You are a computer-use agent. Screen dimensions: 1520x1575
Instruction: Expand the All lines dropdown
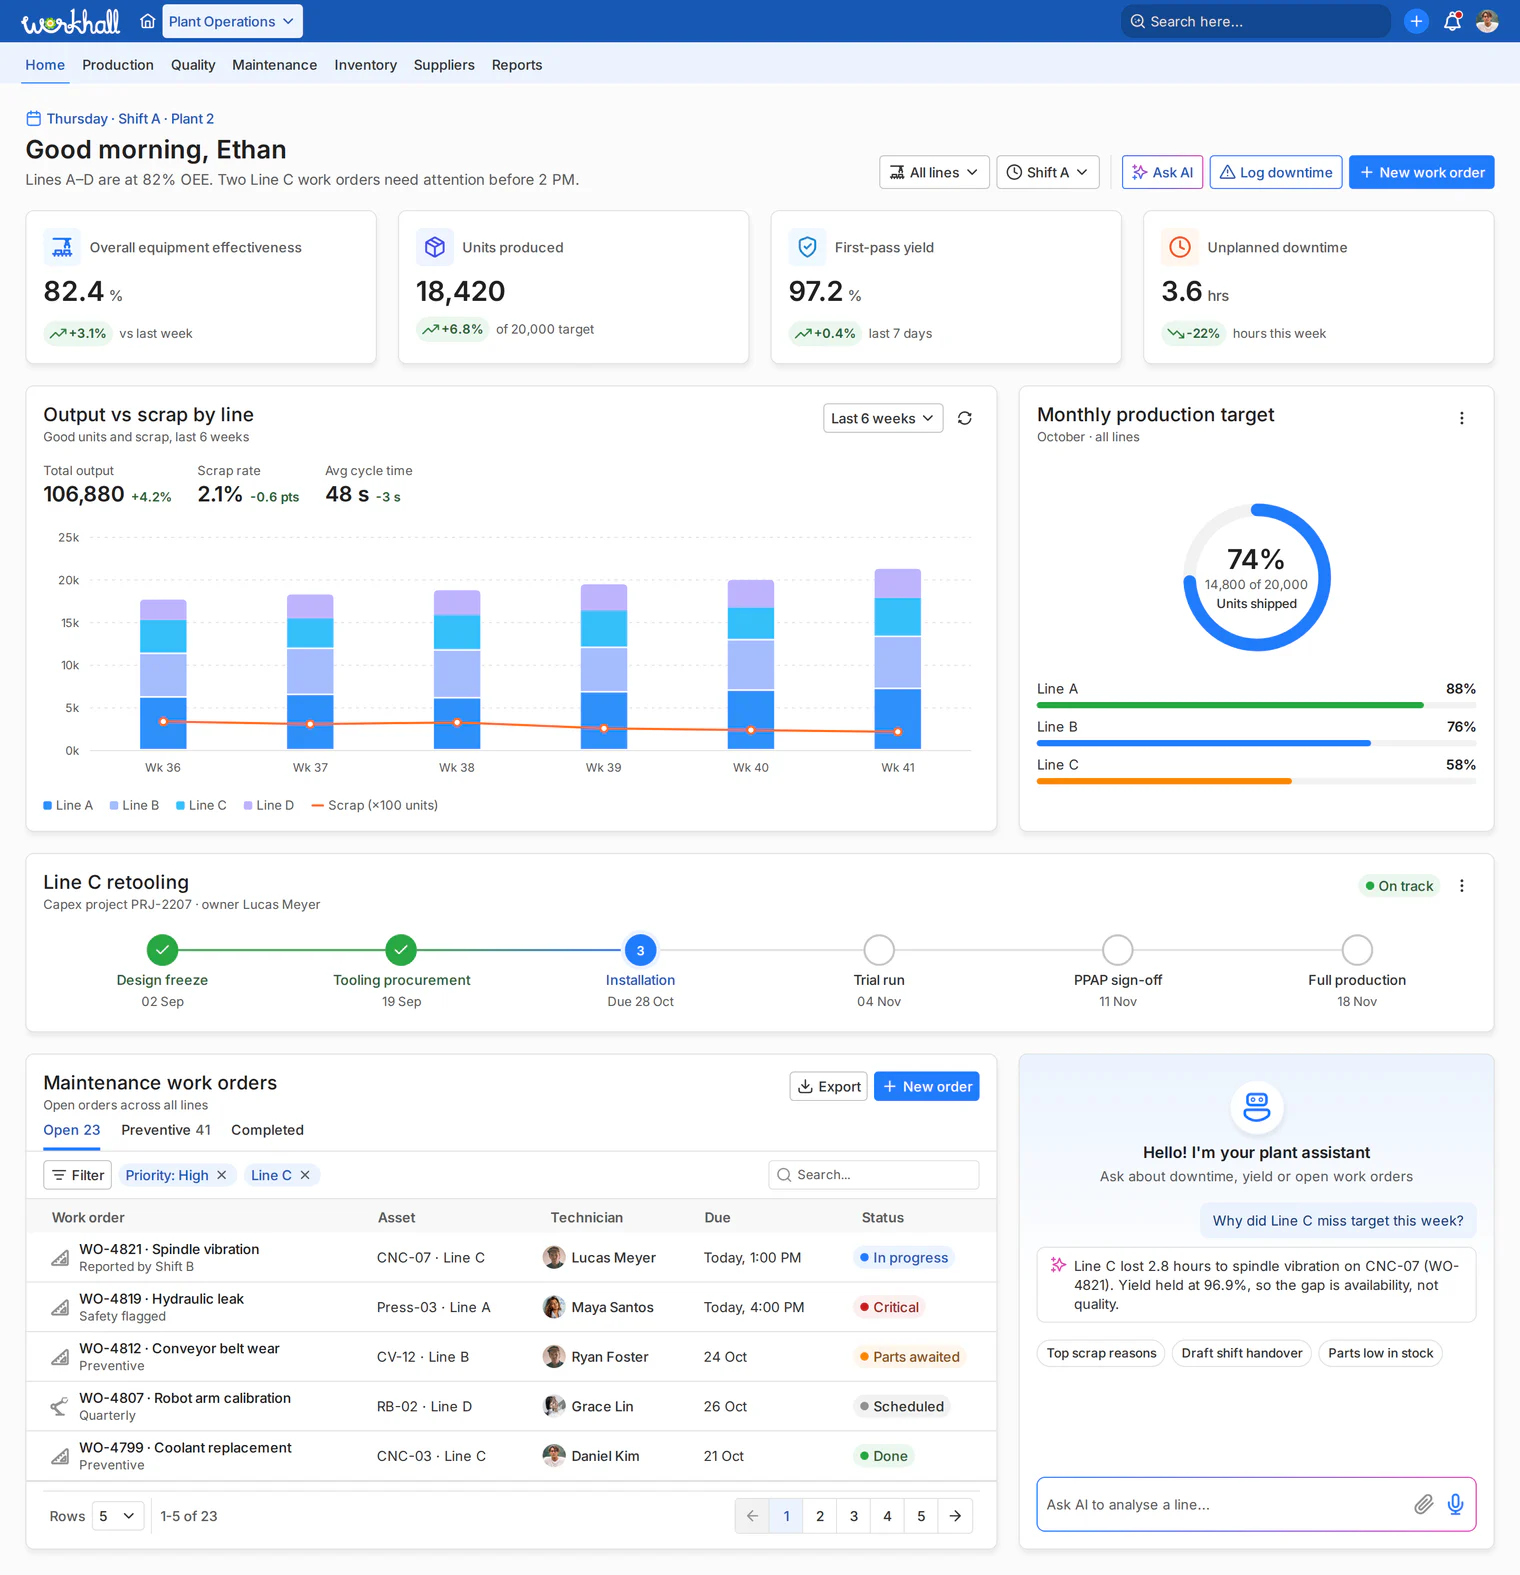[x=935, y=172]
